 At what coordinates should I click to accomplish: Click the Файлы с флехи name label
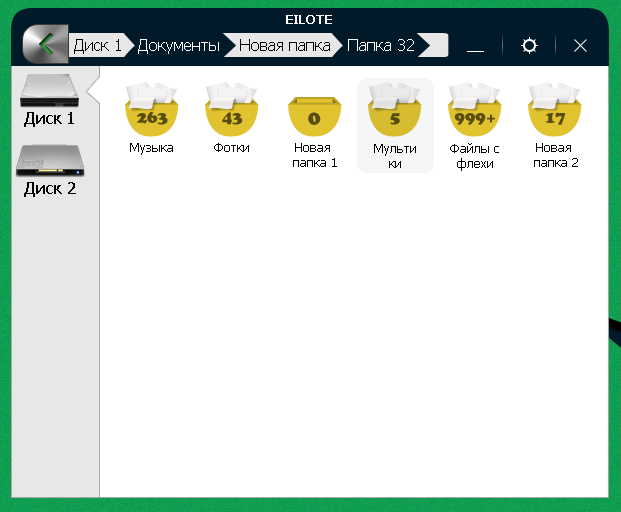(x=474, y=155)
